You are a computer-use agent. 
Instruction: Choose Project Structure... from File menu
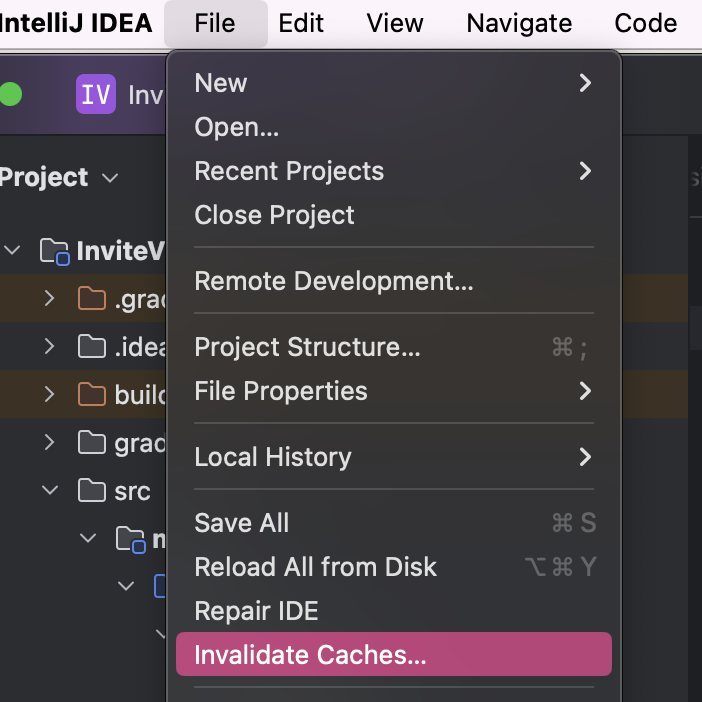click(x=307, y=347)
